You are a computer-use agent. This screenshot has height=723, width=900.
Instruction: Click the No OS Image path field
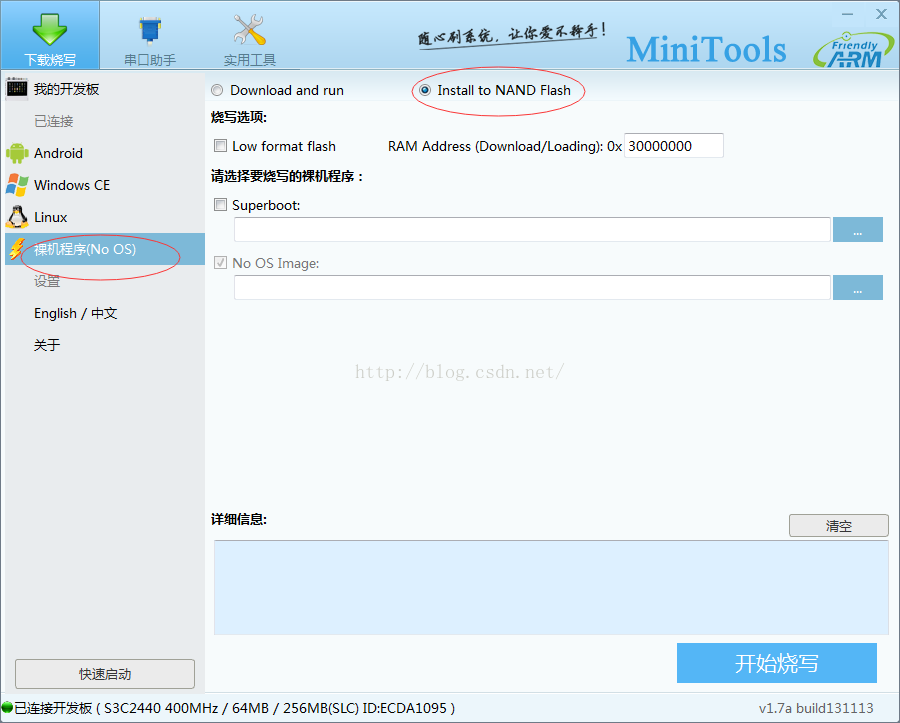pyautogui.click(x=532, y=287)
